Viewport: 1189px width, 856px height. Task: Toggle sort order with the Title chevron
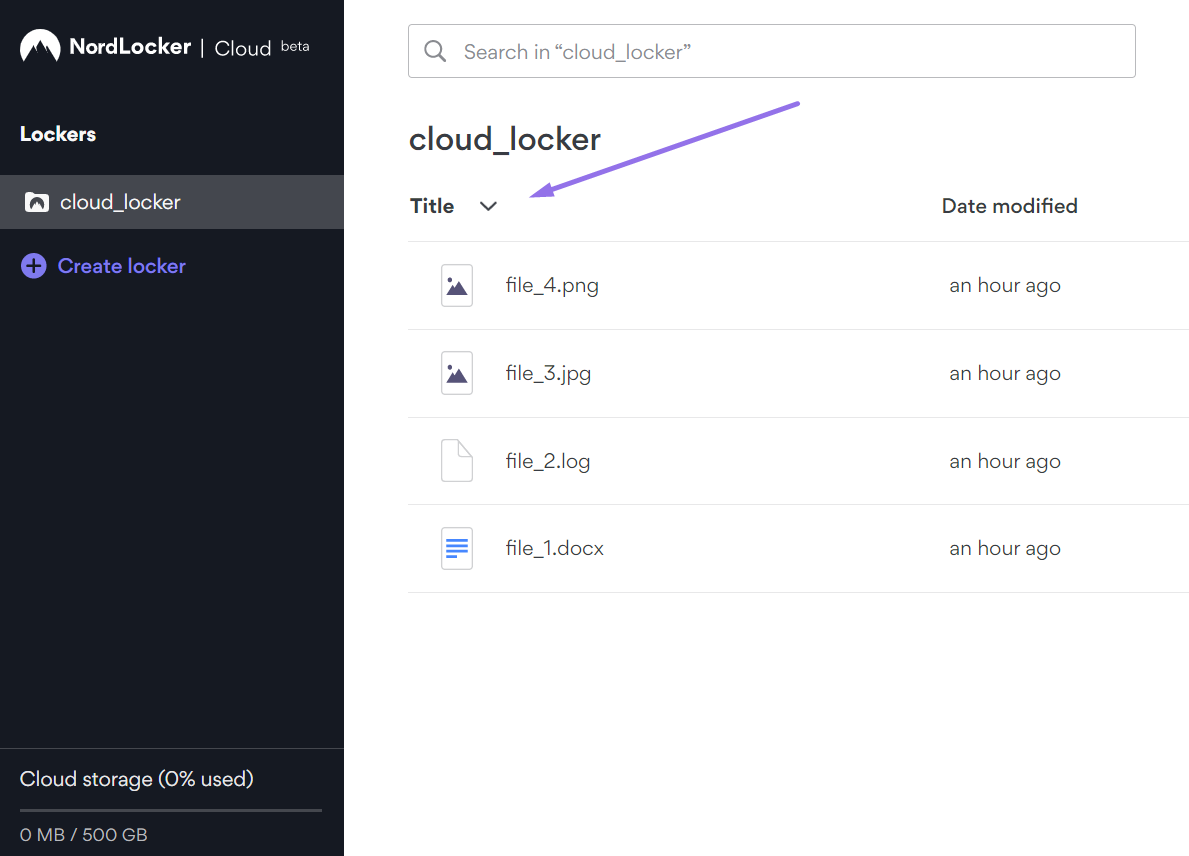point(488,206)
